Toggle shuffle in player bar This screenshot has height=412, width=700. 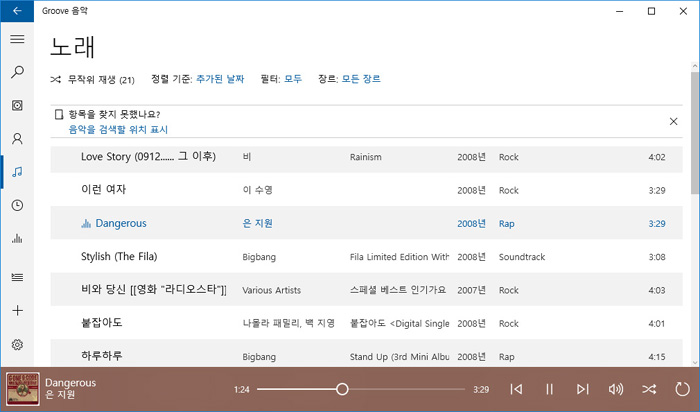pos(649,389)
